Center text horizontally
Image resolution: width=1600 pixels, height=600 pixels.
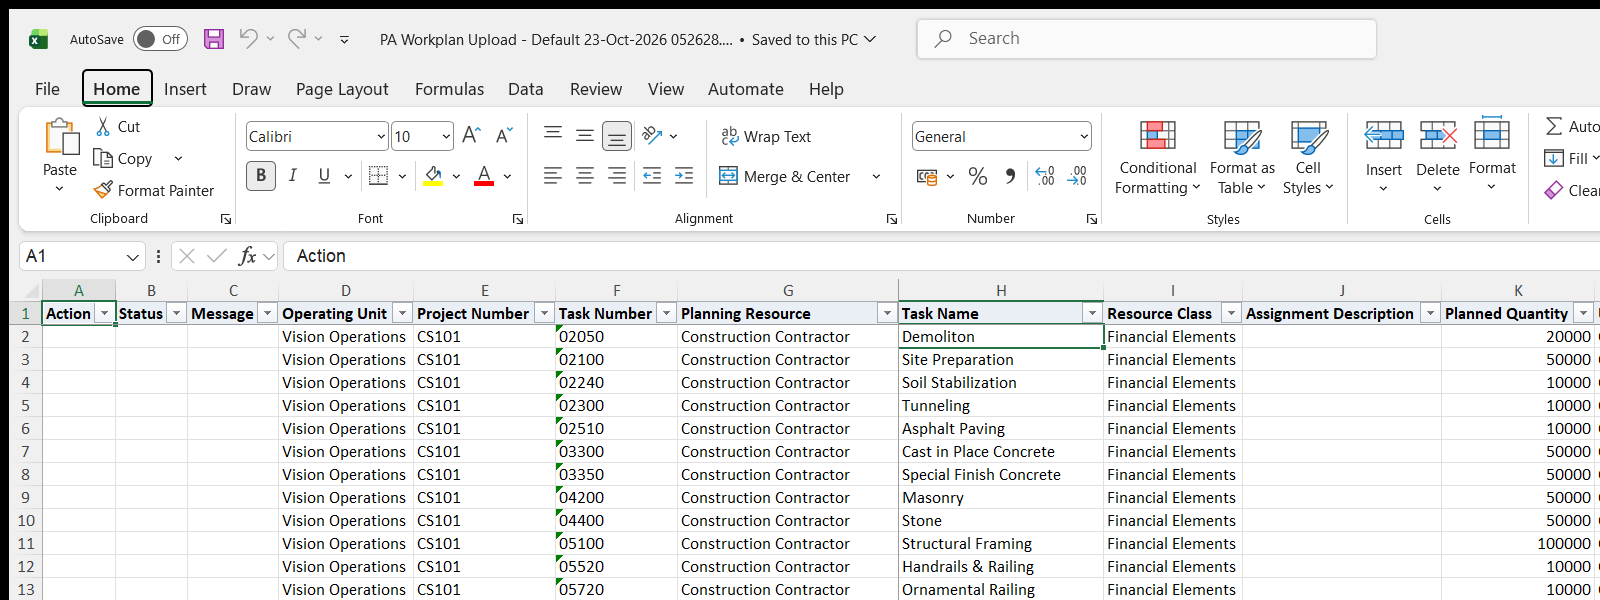pos(585,176)
